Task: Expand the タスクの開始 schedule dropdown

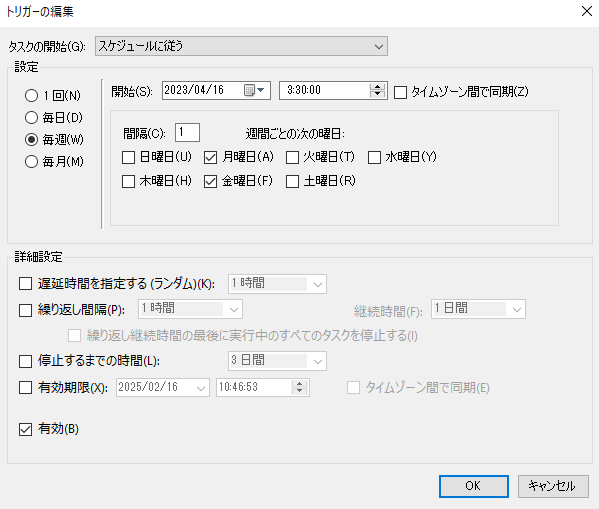Action: click(x=241, y=46)
